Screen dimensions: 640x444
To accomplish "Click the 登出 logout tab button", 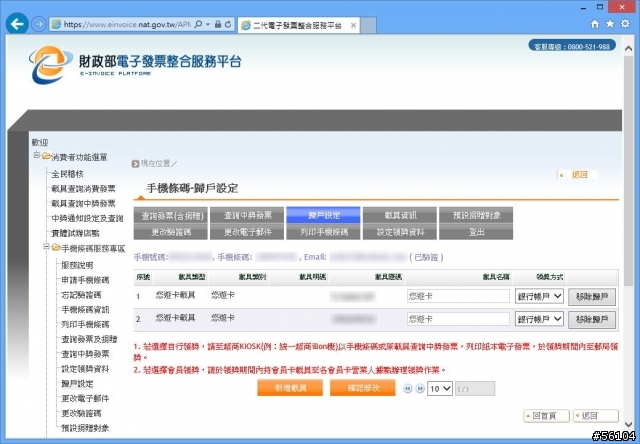I will tap(476, 232).
